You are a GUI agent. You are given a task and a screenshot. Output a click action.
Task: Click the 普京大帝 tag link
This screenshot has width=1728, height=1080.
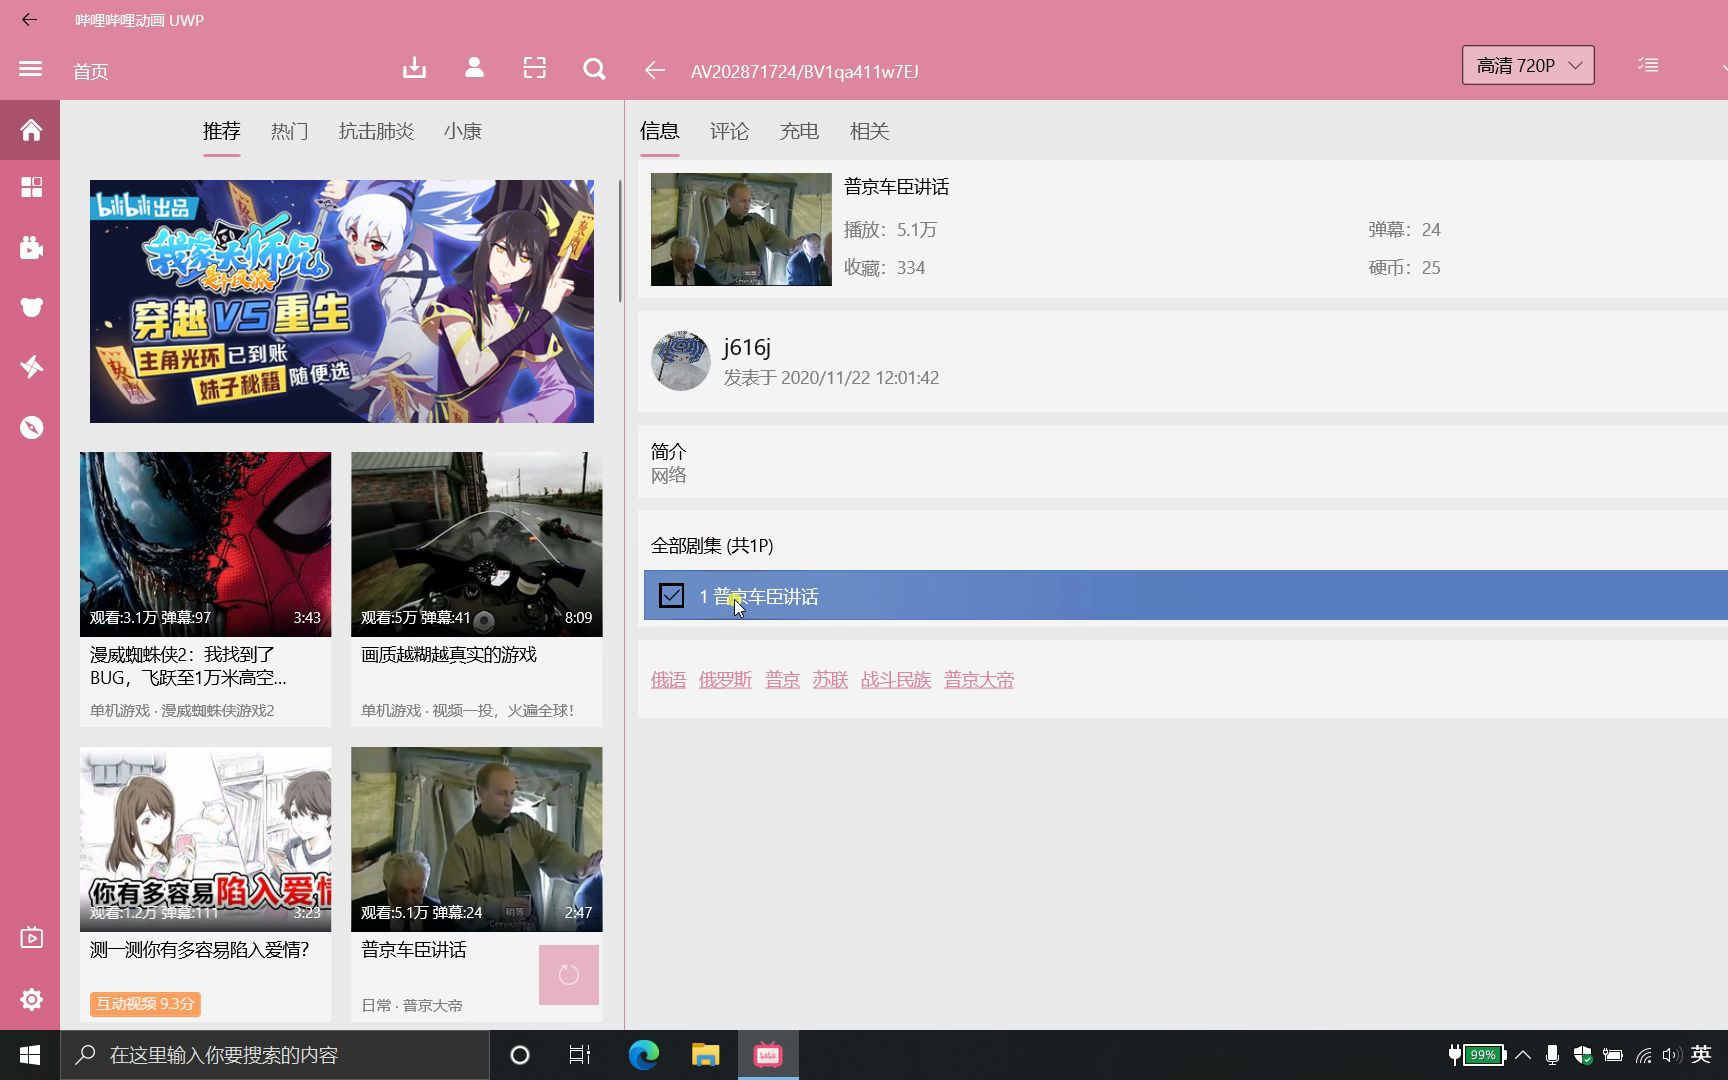point(979,680)
